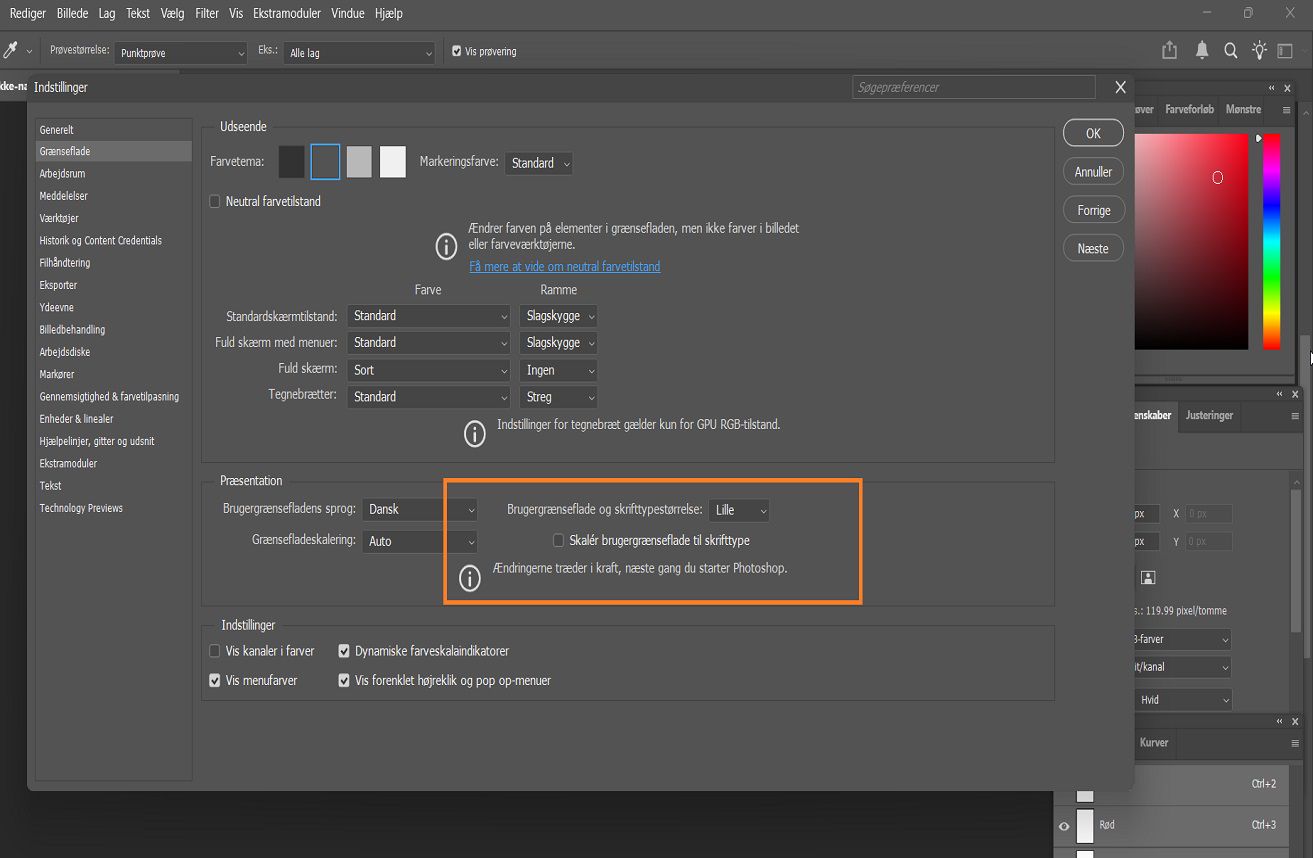This screenshot has height=858, width=1313.
Task: Open the Fuld skærm color dropdown showing Sort
Action: click(x=428, y=369)
